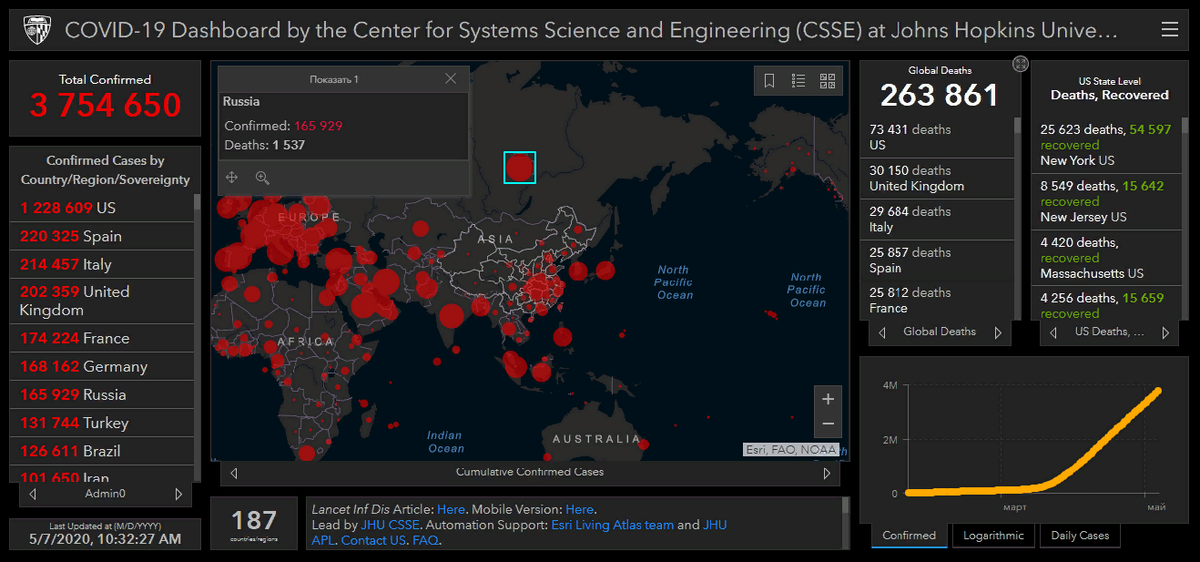Zoom to Russia using magnifier icon

pos(262,177)
